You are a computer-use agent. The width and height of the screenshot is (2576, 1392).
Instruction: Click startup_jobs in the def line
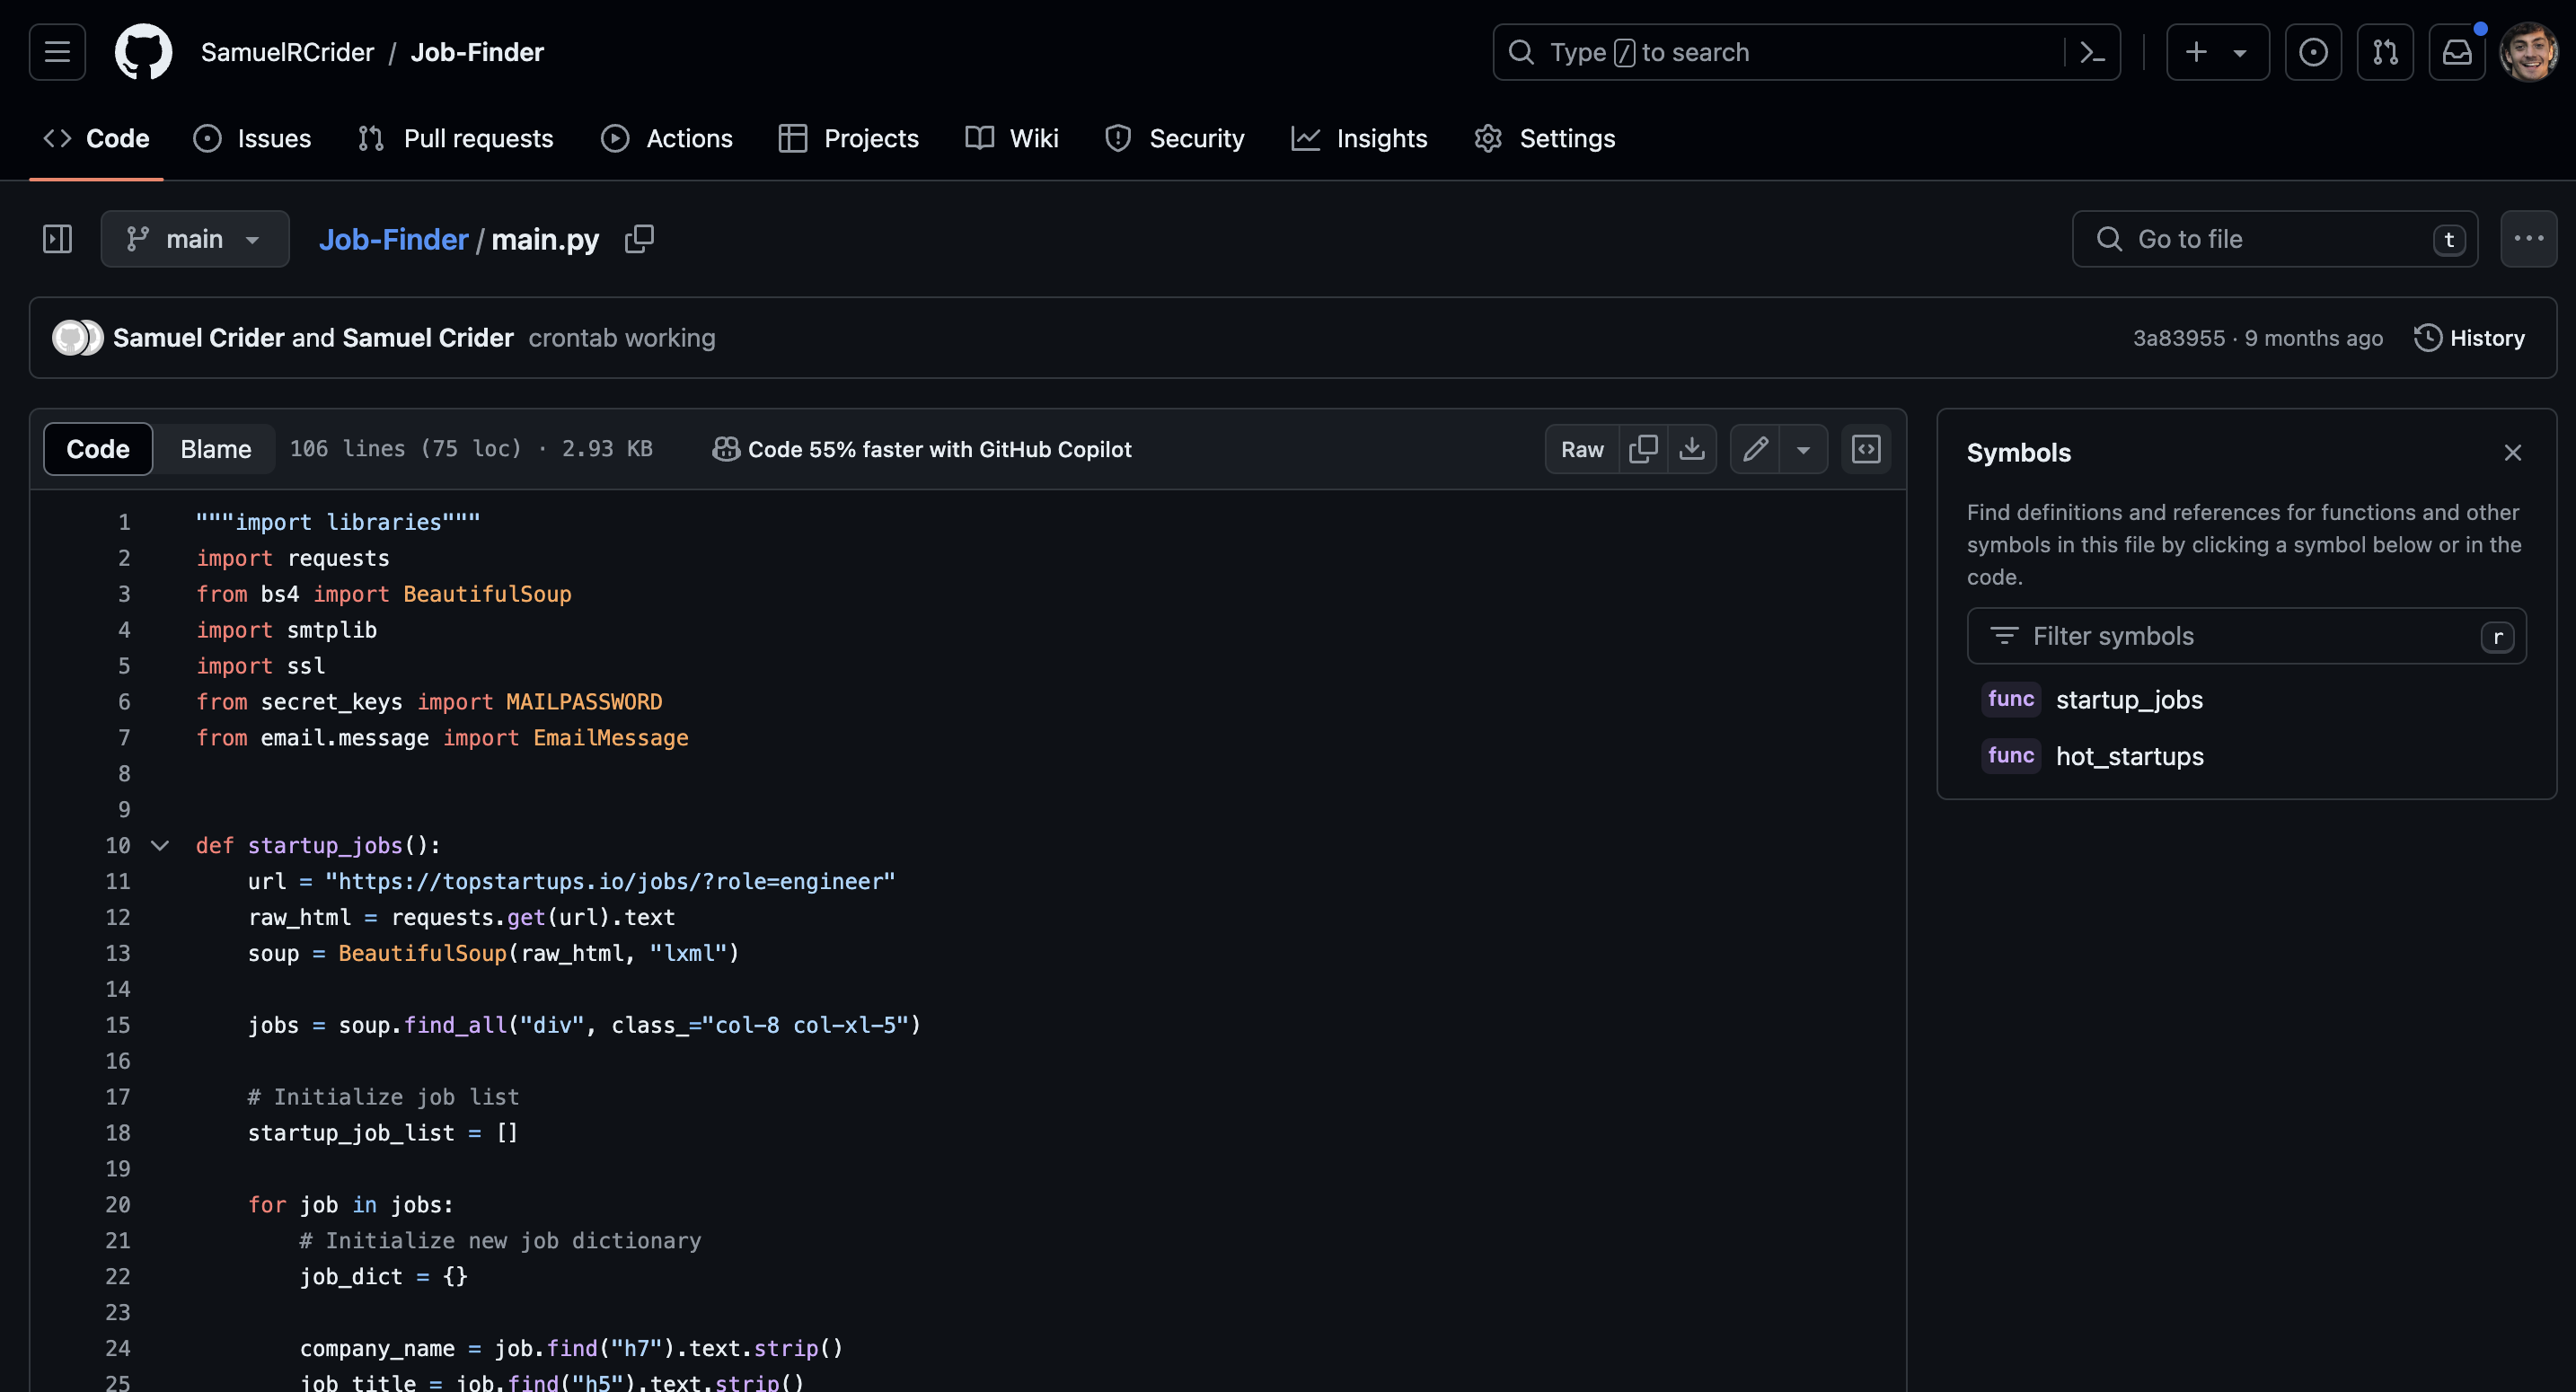click(325, 845)
